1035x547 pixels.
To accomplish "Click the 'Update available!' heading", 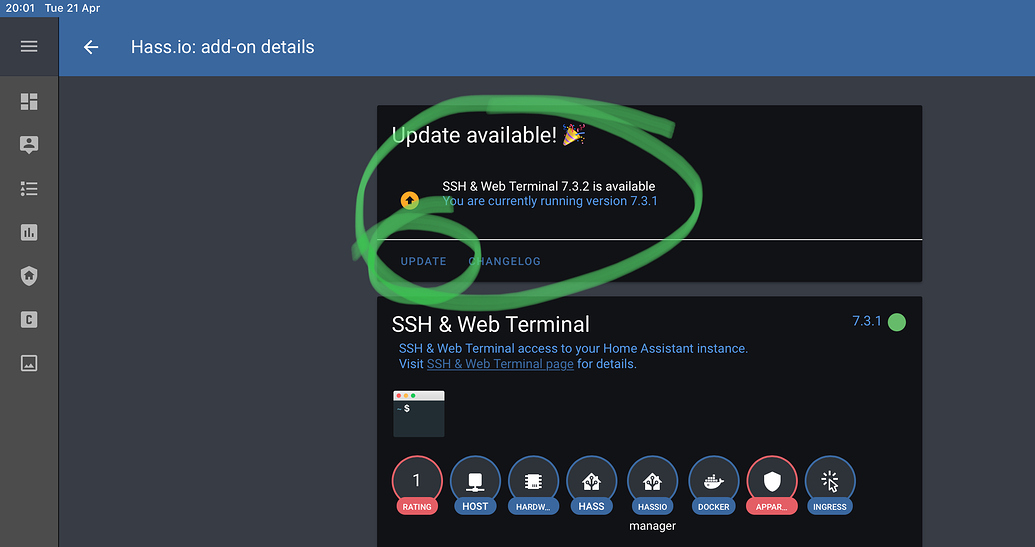I will pyautogui.click(x=488, y=135).
